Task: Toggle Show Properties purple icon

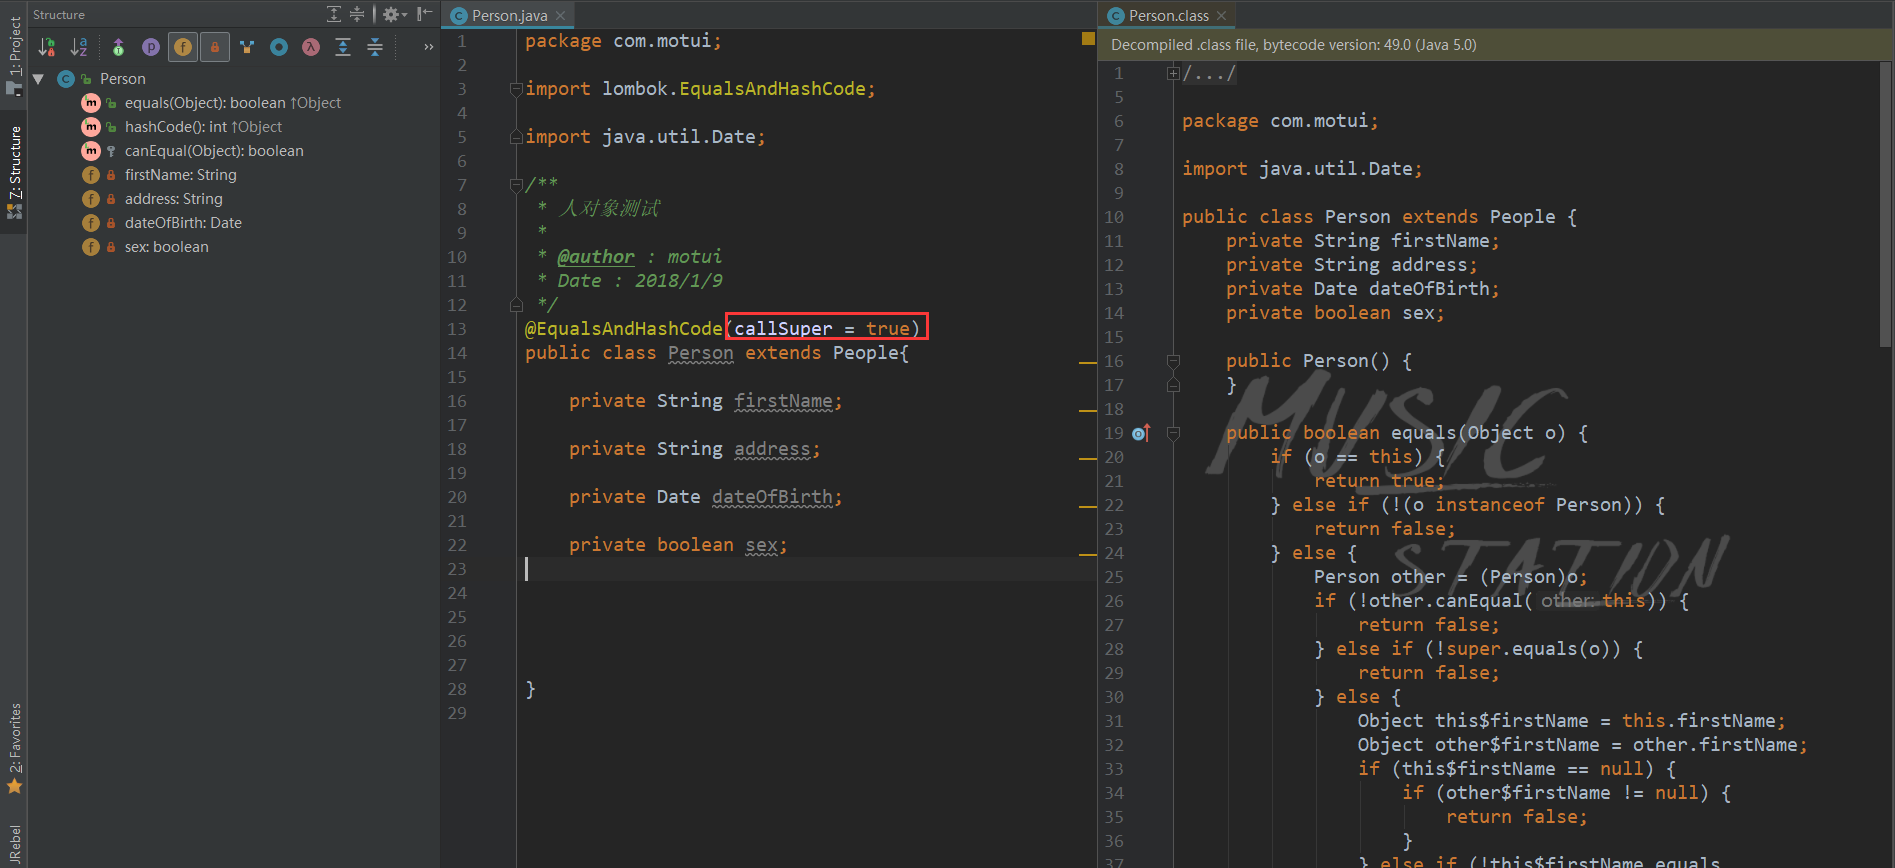Action: tap(151, 47)
